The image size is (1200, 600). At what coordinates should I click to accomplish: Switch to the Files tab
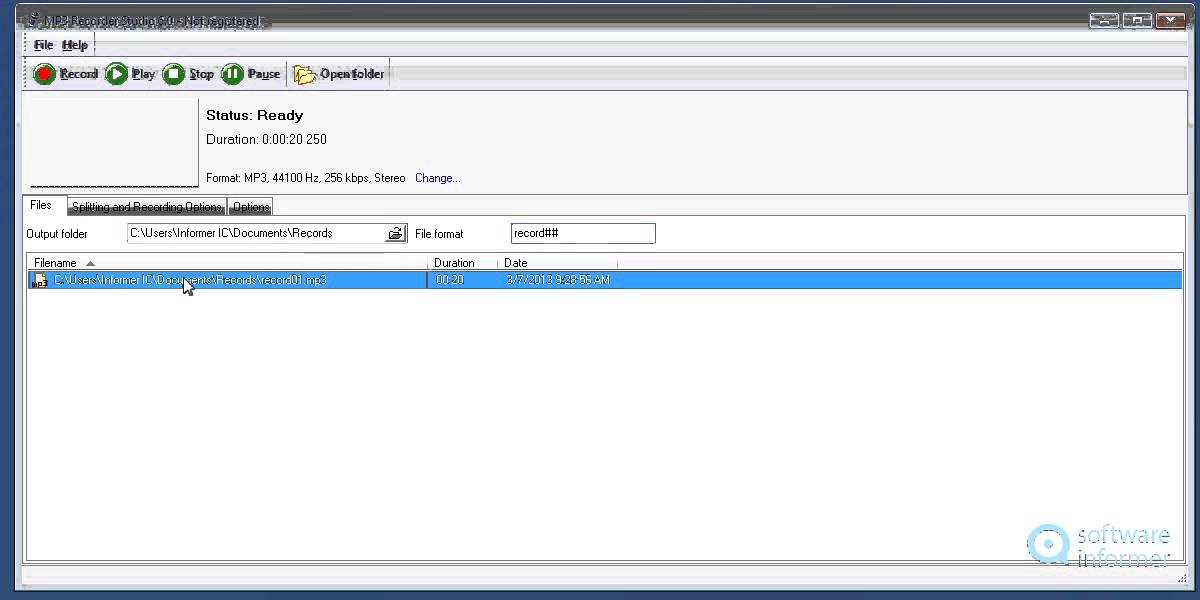41,205
